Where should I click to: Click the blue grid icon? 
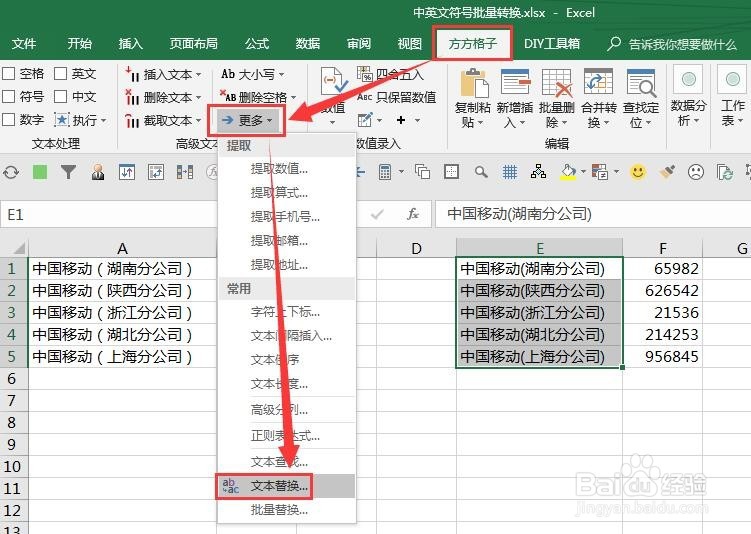point(510,171)
